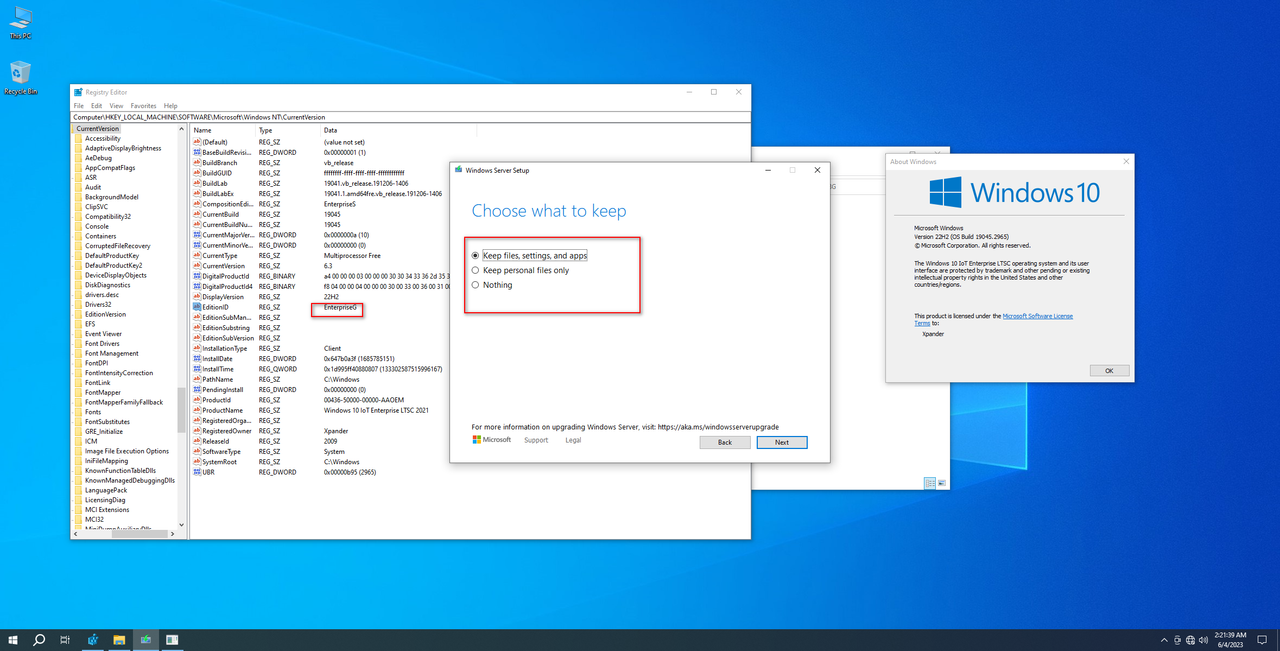The width and height of the screenshot is (1280, 651).
Task: Select the Image File Execution Options key
Action: point(127,451)
